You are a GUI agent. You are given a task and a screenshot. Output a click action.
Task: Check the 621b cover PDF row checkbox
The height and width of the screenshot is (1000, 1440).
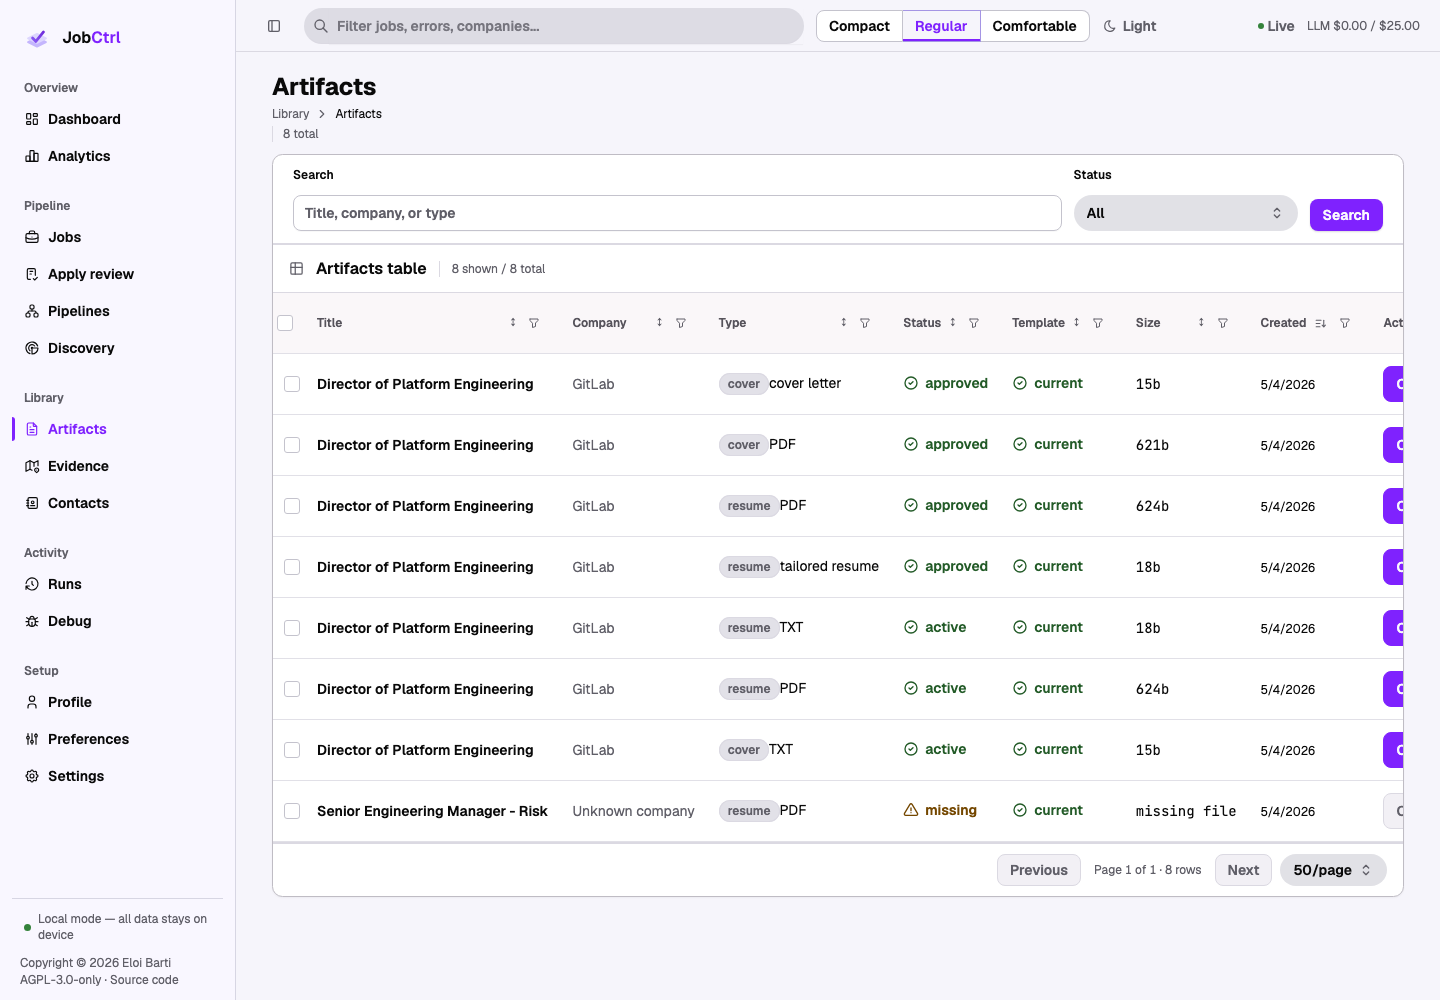[292, 445]
